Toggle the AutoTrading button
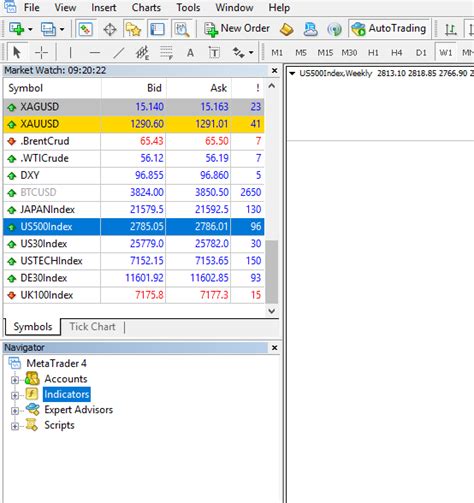This screenshot has width=474, height=503. coord(389,29)
